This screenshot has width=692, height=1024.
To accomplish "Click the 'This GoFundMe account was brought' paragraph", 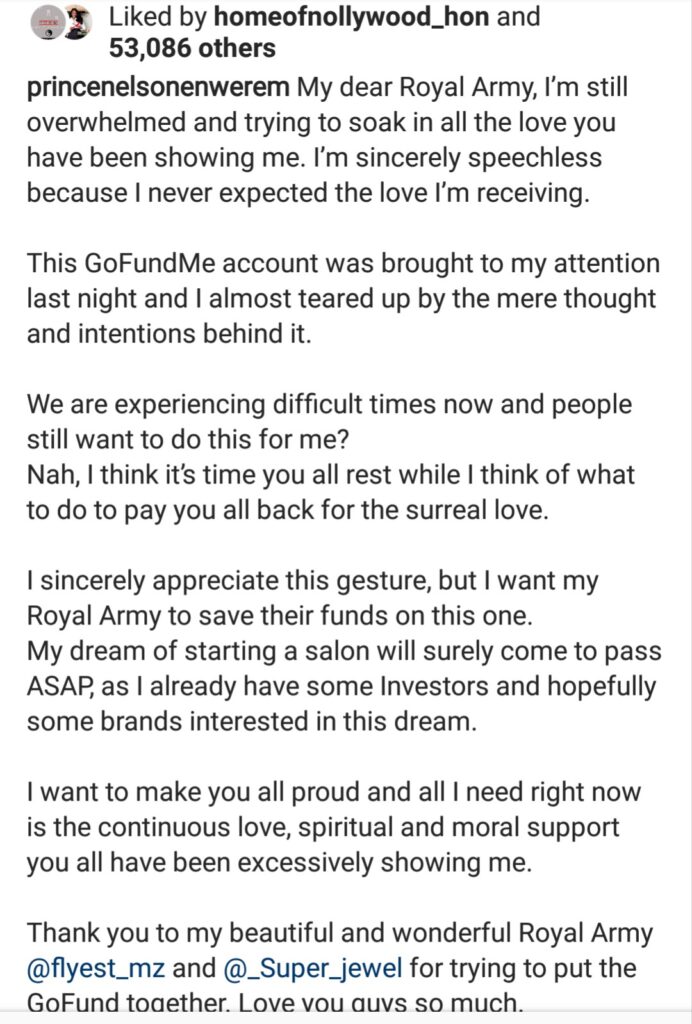I will coord(343,299).
